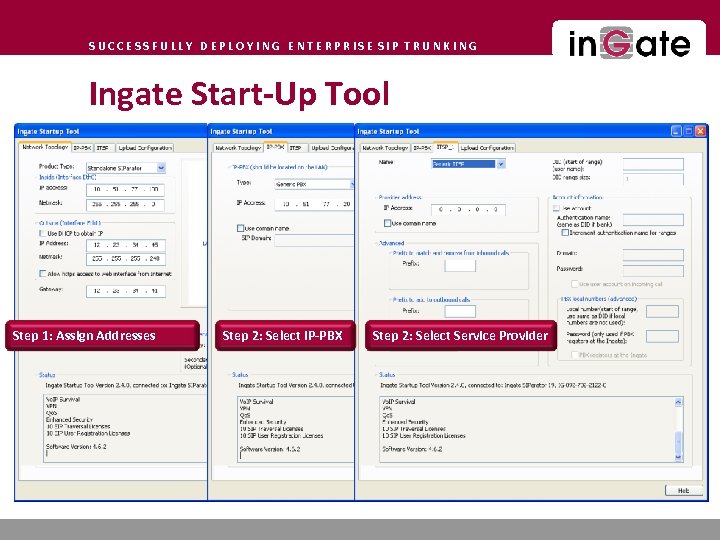Viewport: 720px width, 540px height.
Task: Select IP-PBX tab in second window
Action: (276, 147)
